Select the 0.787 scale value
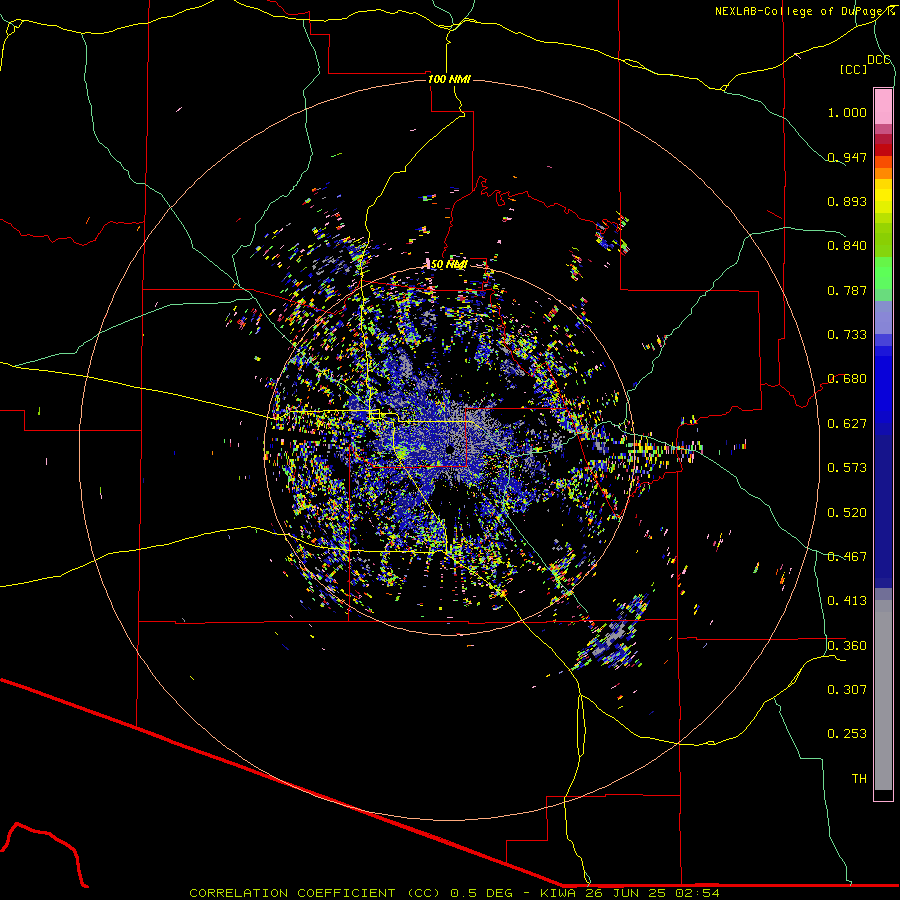The height and width of the screenshot is (900, 900). coord(847,290)
